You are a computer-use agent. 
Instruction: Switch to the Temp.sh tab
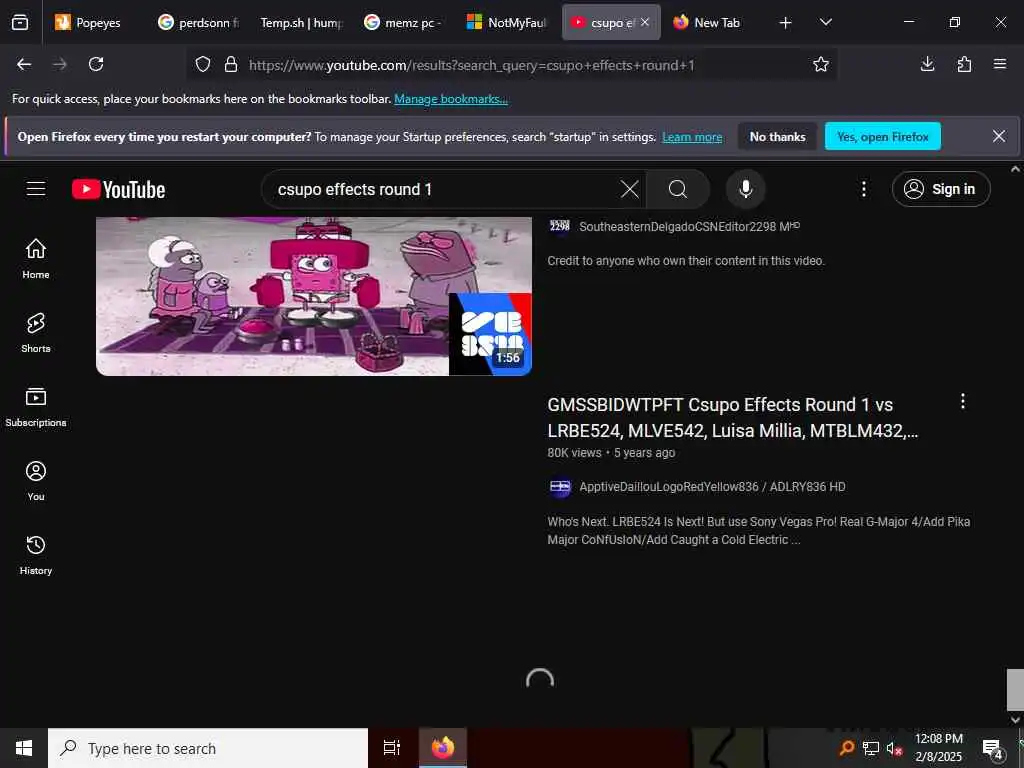click(x=301, y=23)
